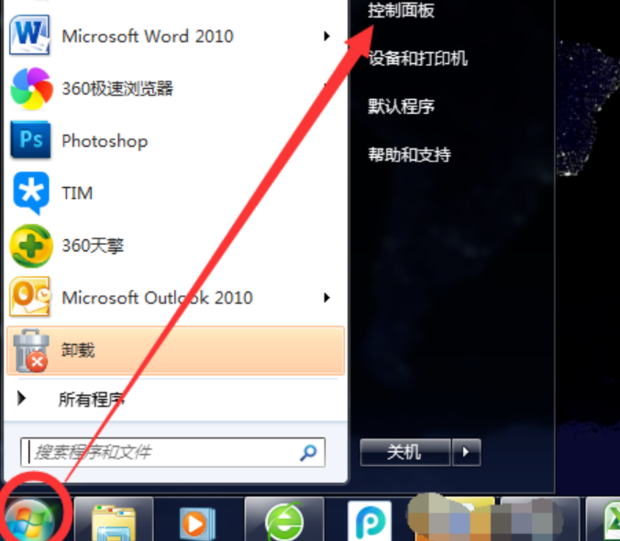620x541 pixels.
Task: Click the Photoshop label text
Action: pyautogui.click(x=105, y=141)
